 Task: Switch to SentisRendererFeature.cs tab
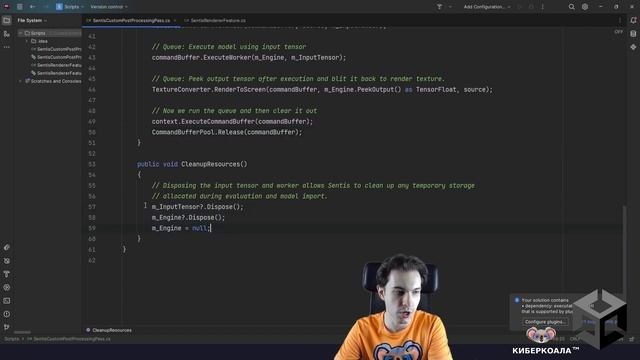(215, 20)
